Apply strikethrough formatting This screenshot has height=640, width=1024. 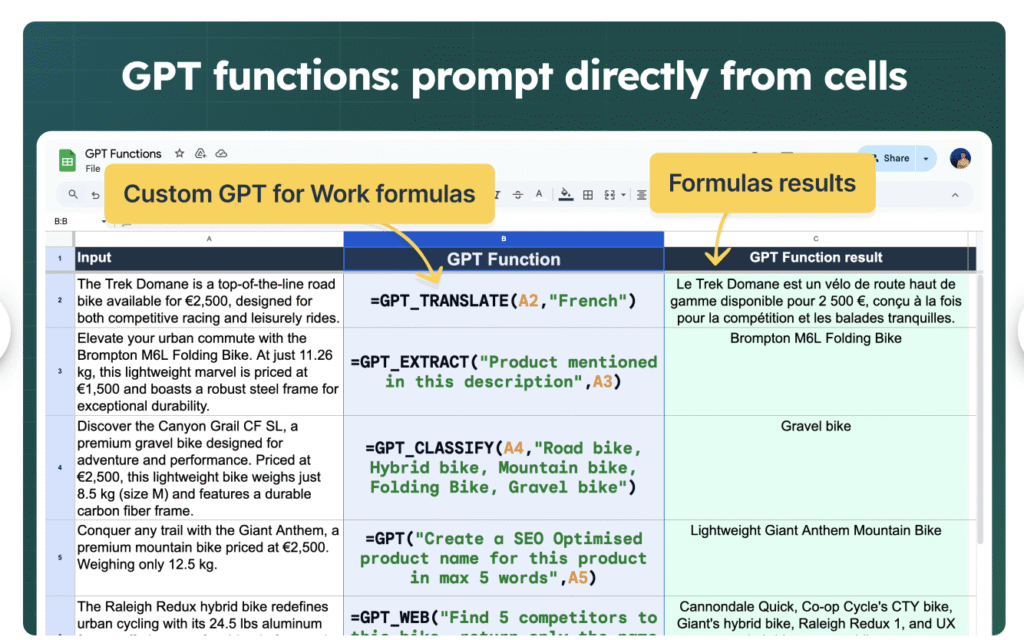point(518,195)
